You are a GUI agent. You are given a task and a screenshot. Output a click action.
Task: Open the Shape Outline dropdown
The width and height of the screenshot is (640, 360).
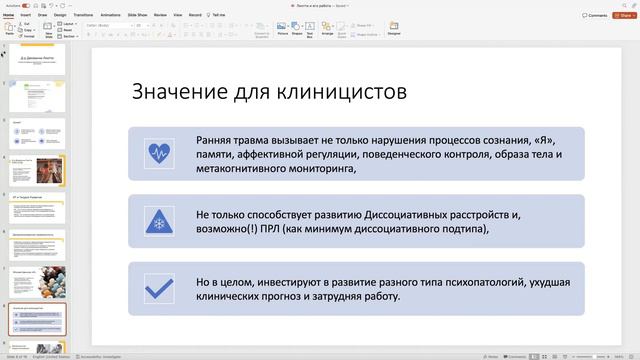(x=366, y=35)
